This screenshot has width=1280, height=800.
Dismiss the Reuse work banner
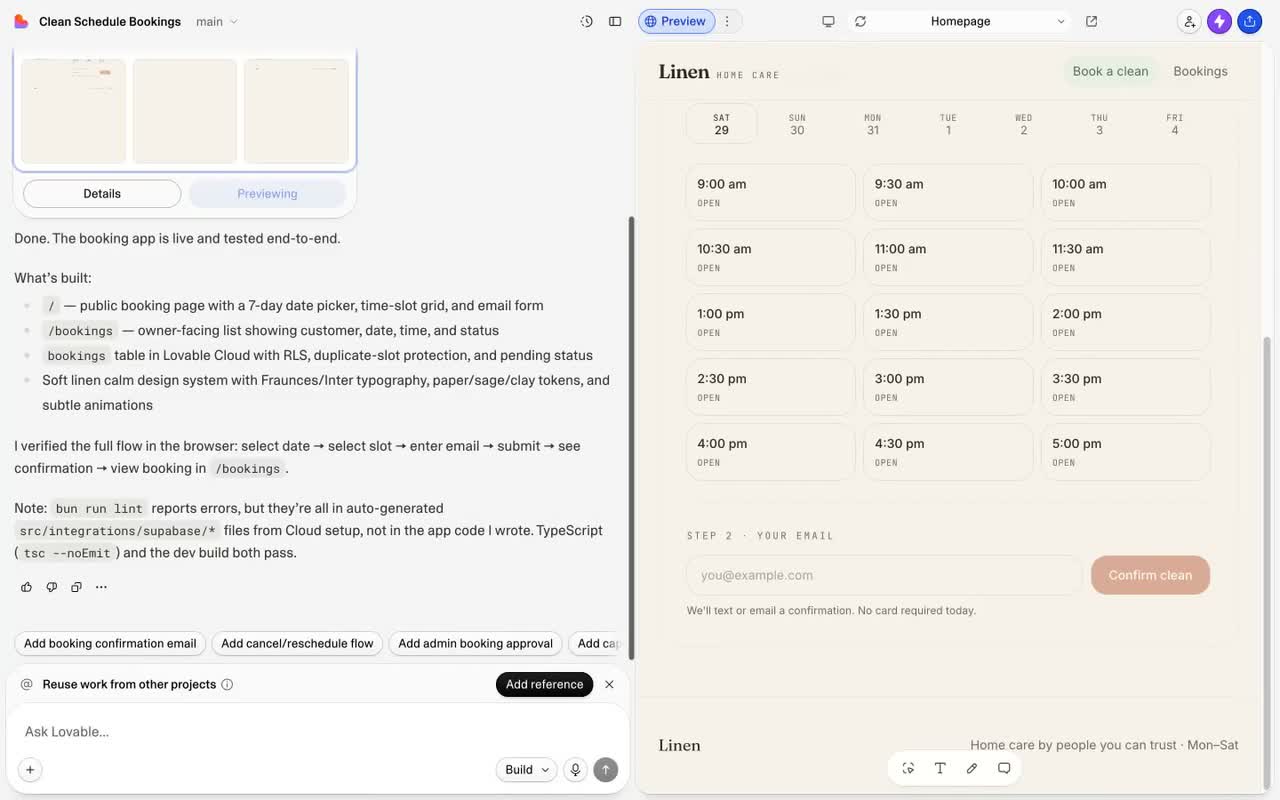[x=609, y=685]
